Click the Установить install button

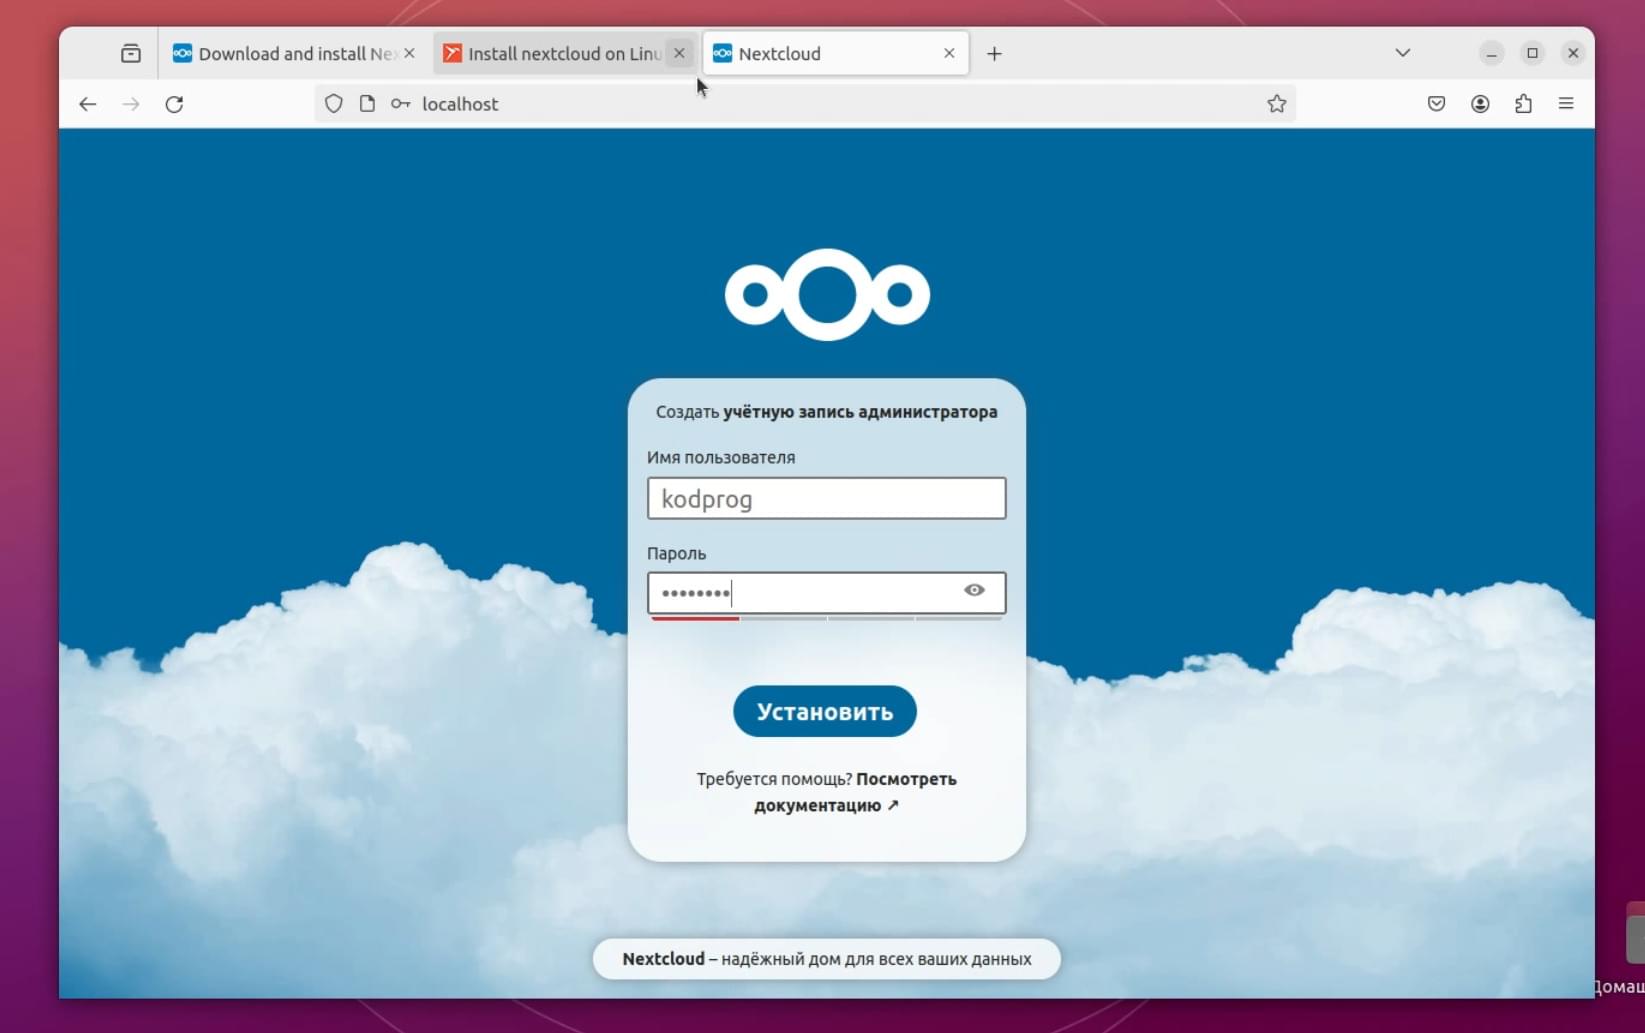click(x=825, y=712)
